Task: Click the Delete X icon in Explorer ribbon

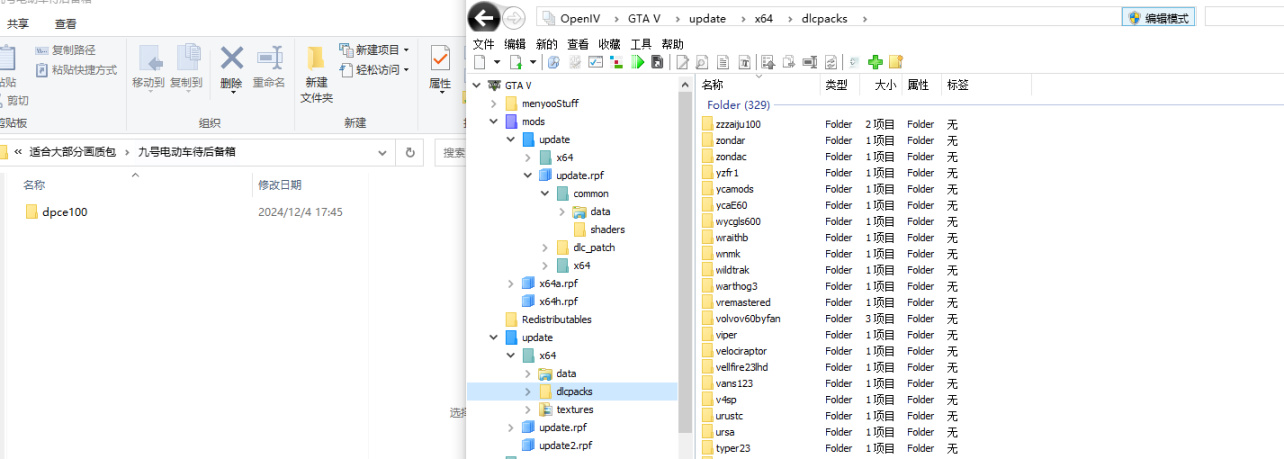Action: pyautogui.click(x=232, y=58)
